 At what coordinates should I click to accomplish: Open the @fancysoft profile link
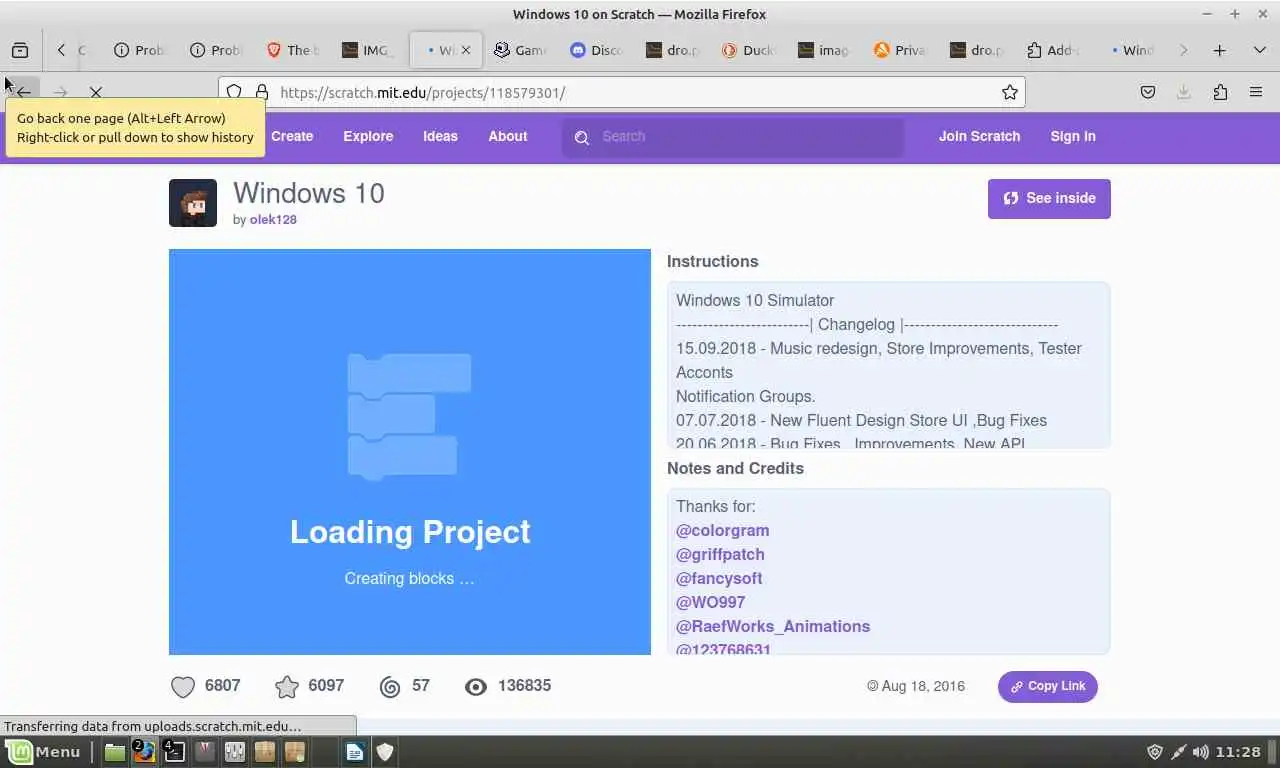719,578
